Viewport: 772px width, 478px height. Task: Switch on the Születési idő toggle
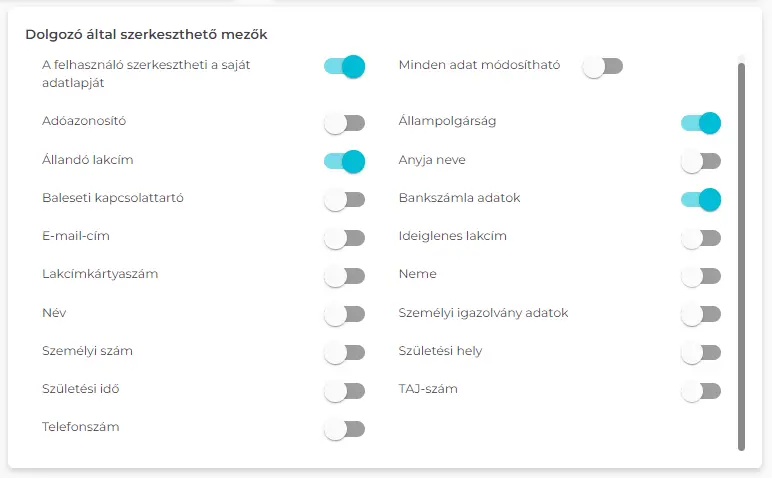point(344,391)
